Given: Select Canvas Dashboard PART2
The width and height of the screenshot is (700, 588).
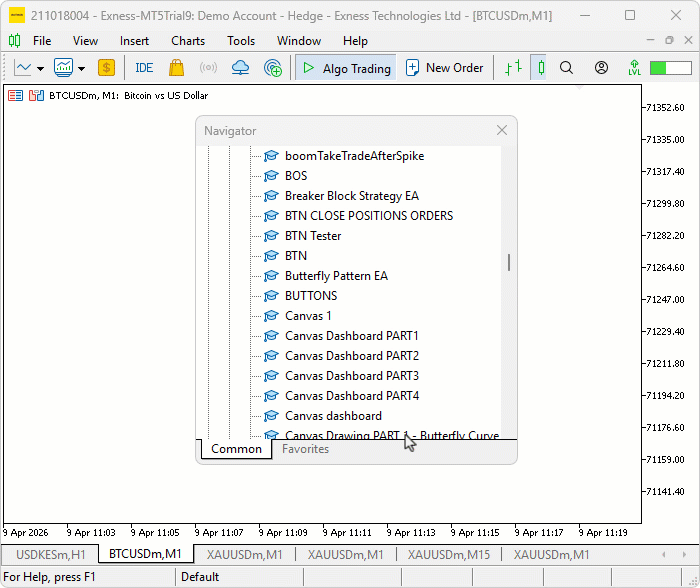Looking at the screenshot, I should [352, 356].
